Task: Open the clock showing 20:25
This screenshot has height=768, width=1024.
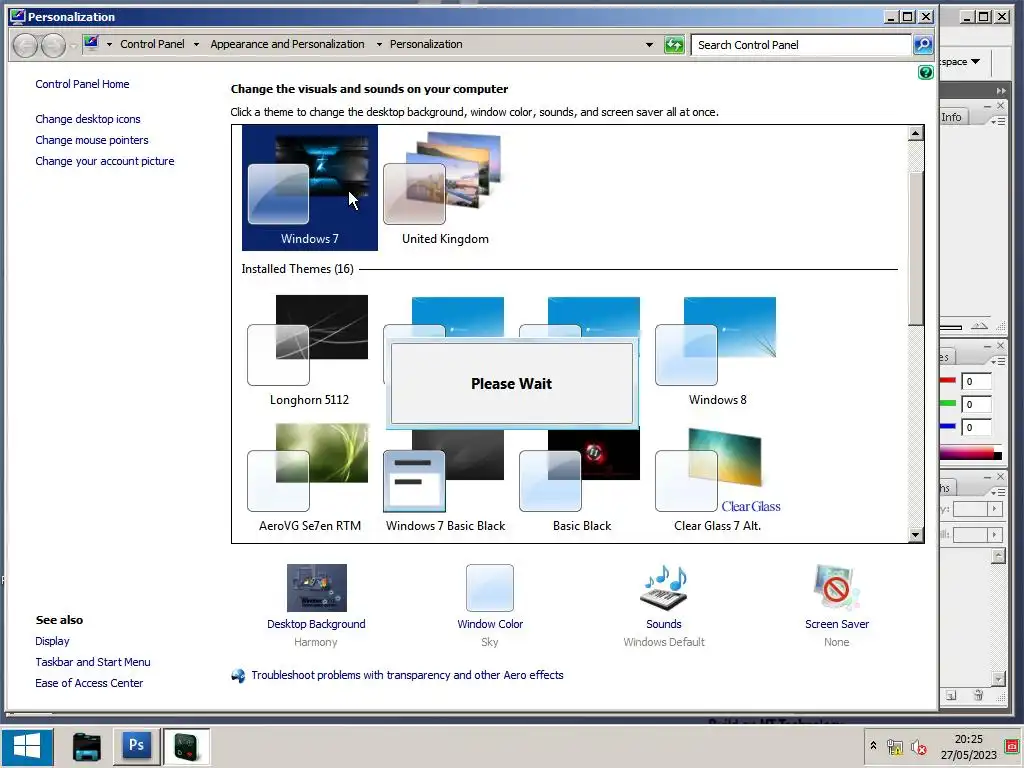Action: click(x=968, y=746)
